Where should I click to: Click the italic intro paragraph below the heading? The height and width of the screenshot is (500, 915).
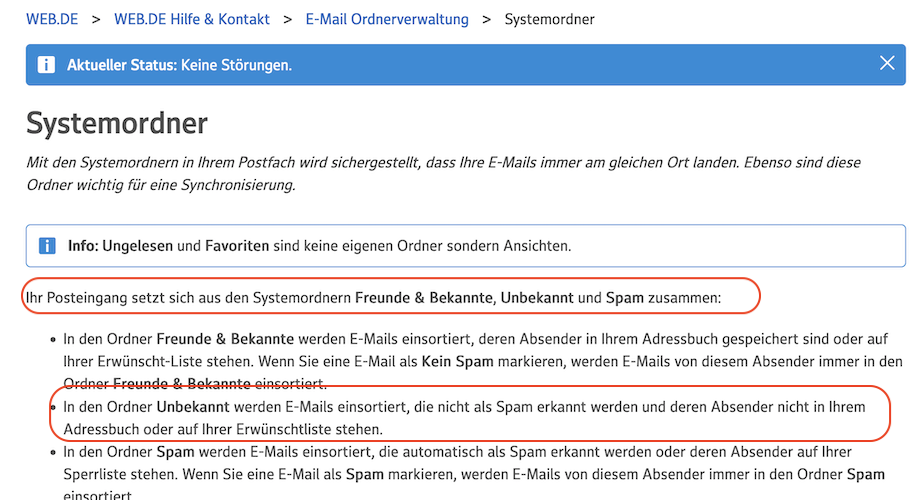pyautogui.click(x=443, y=173)
